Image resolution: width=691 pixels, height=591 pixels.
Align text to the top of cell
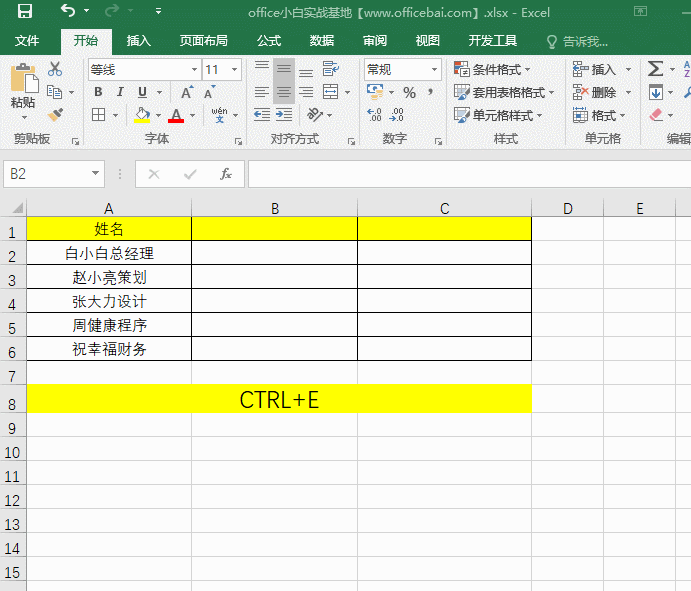262,68
